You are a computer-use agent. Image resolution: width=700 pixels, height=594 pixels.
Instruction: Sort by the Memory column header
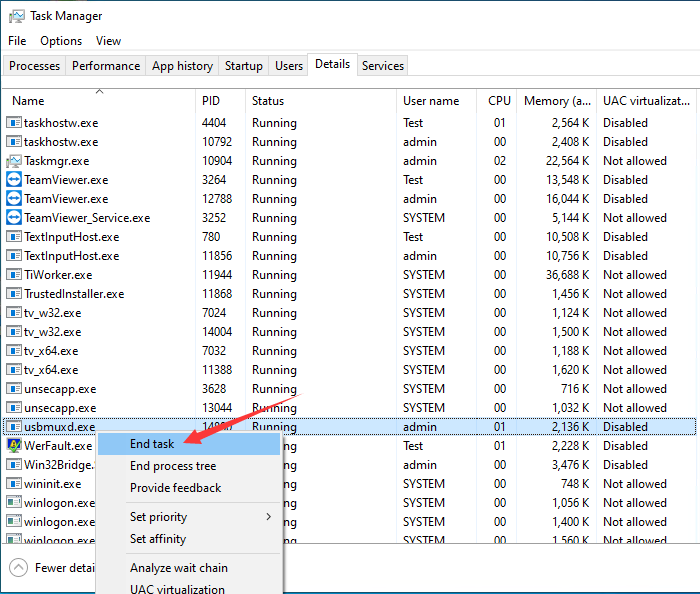point(557,100)
